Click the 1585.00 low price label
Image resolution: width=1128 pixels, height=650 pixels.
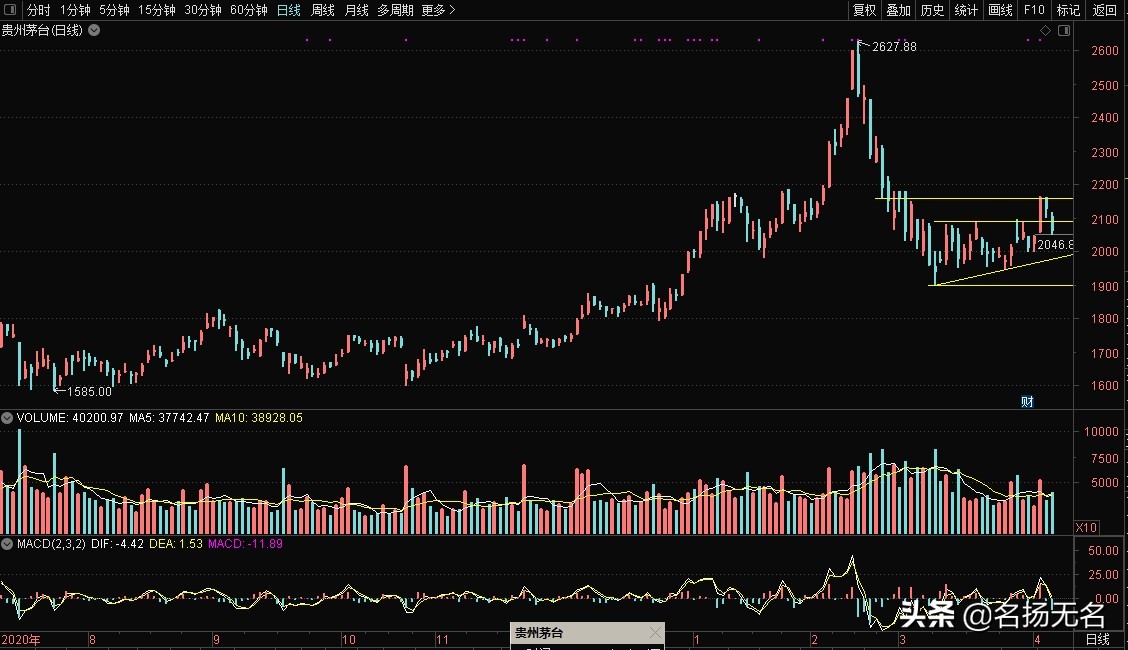click(x=89, y=392)
